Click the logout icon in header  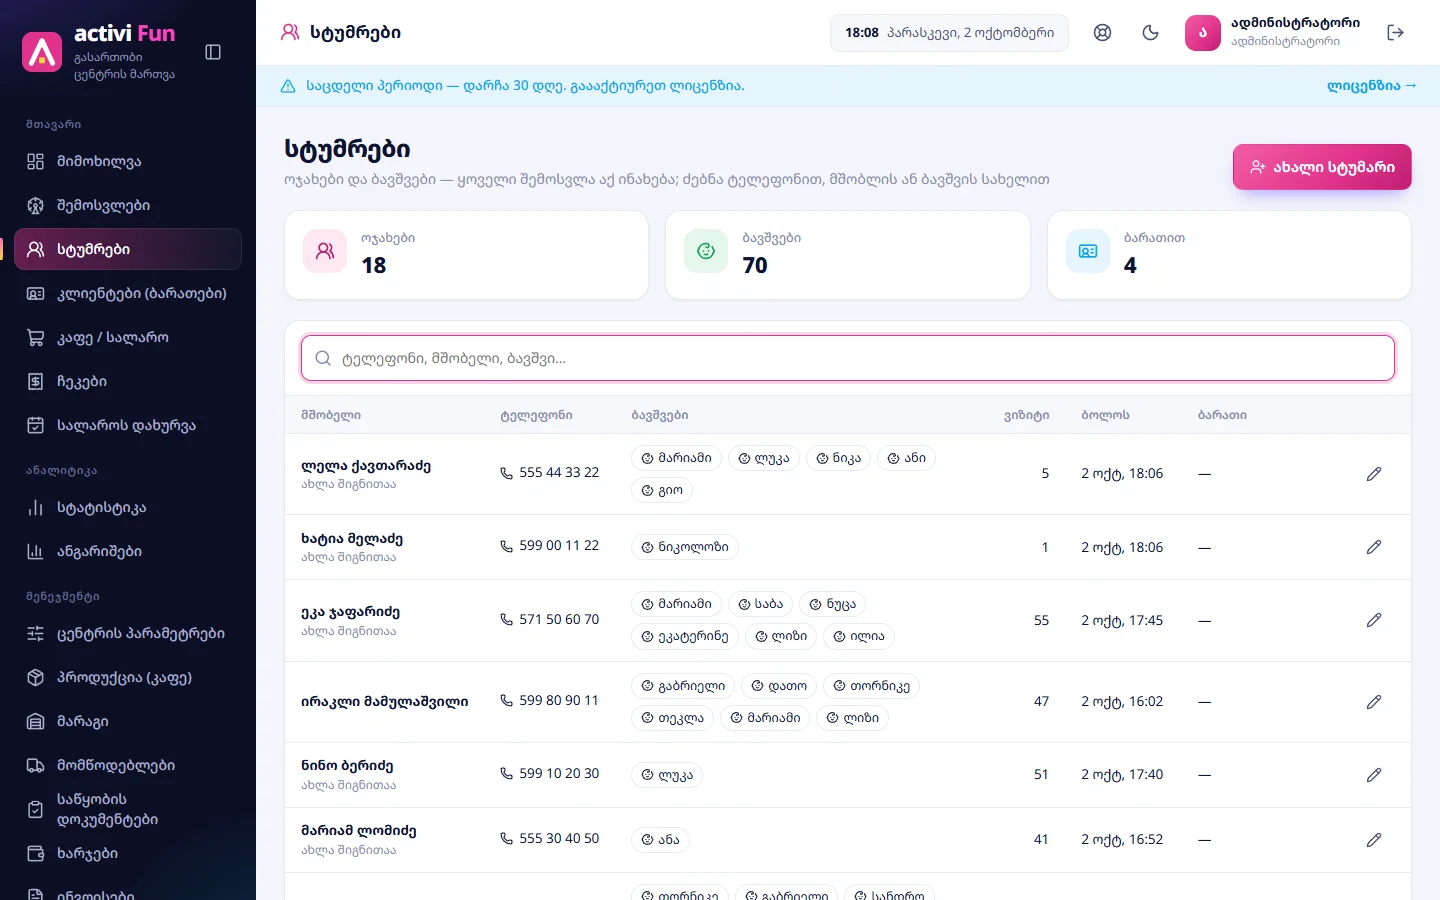[x=1396, y=33]
